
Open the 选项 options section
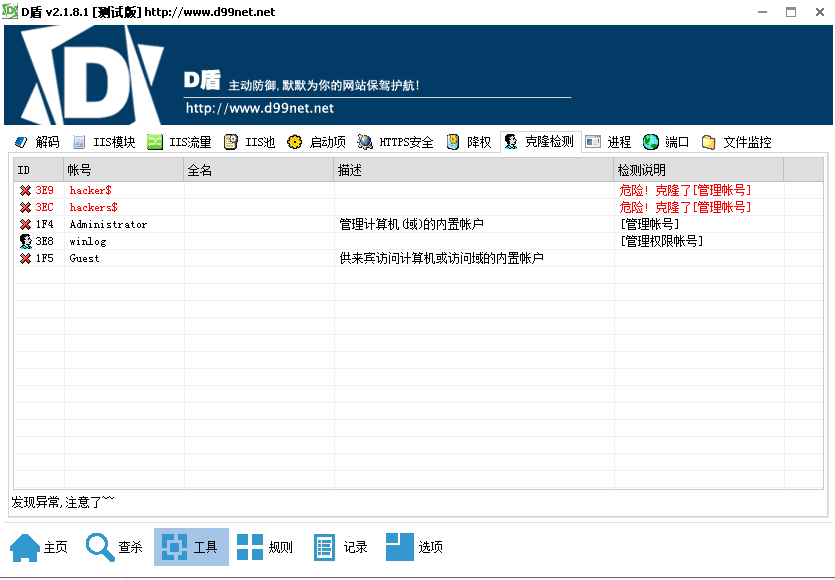[x=415, y=547]
